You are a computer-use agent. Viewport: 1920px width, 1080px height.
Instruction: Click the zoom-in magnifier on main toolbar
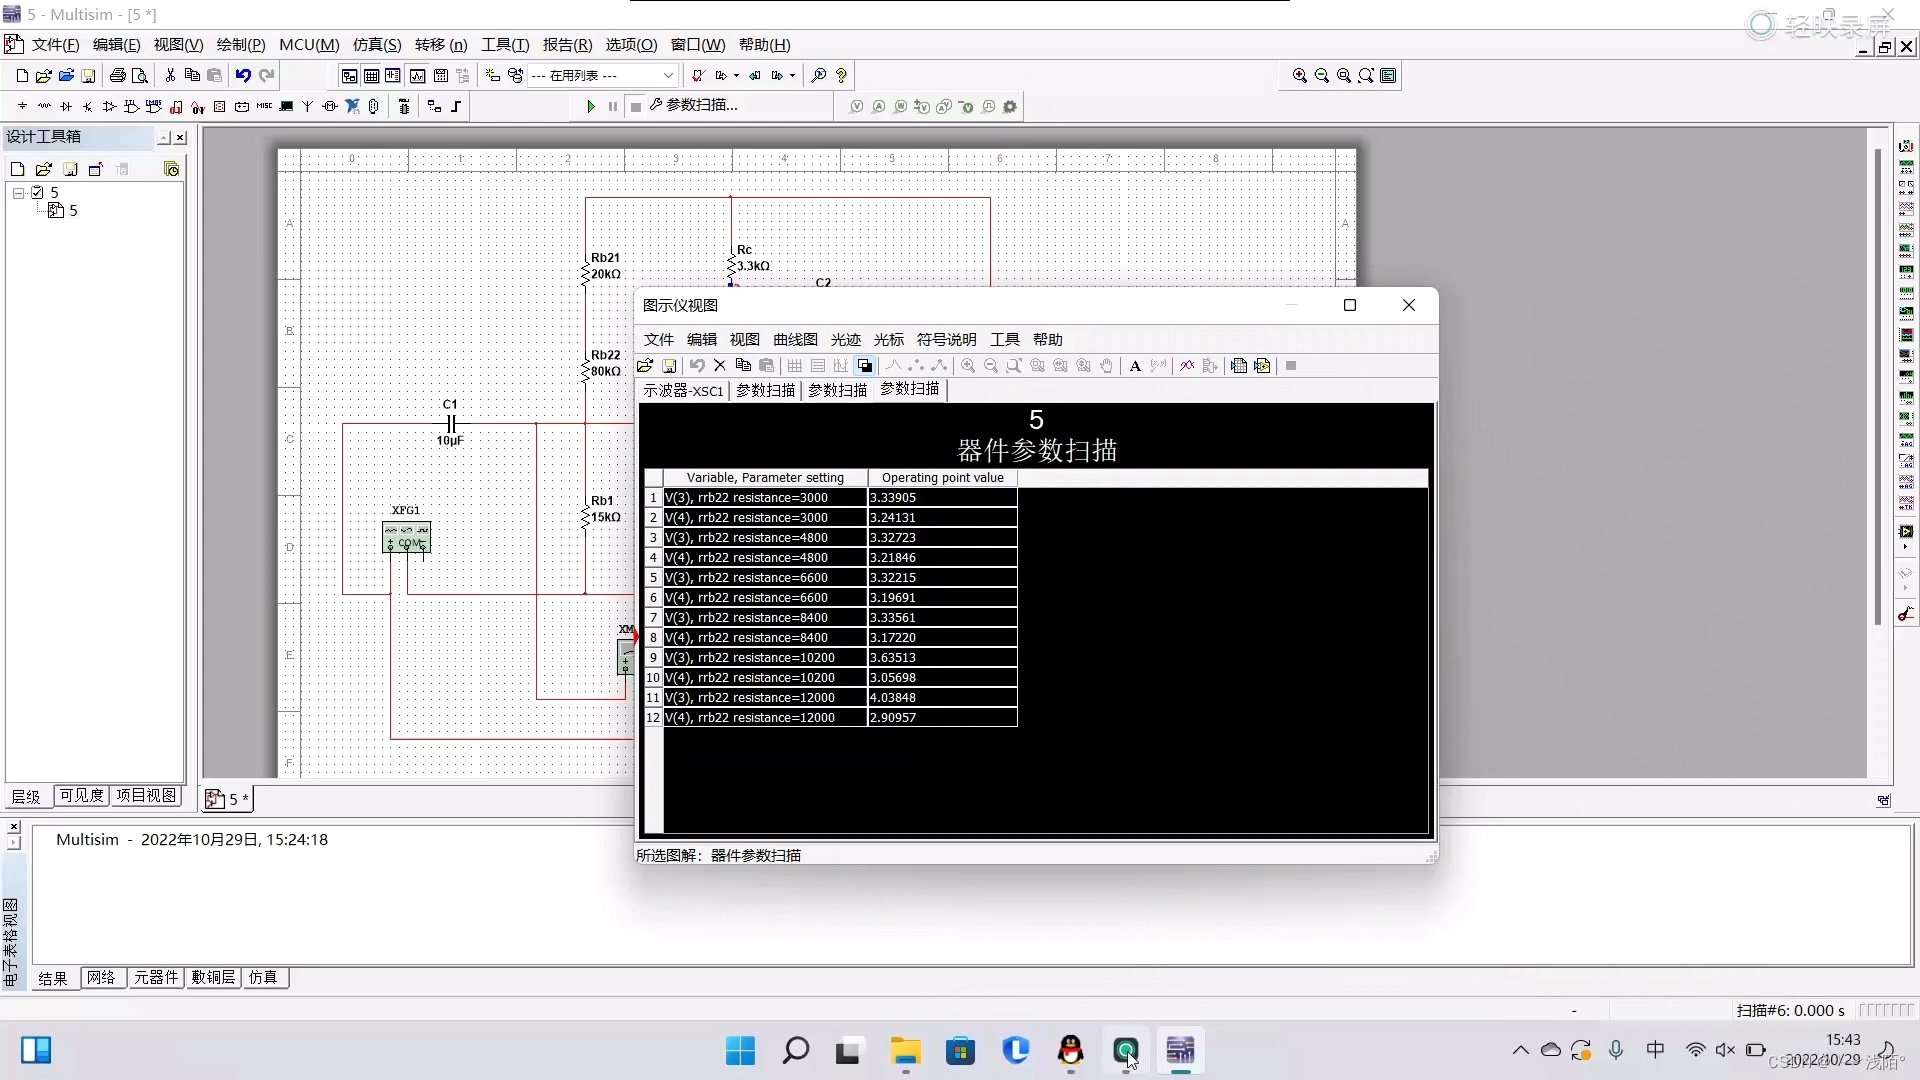pos(1299,75)
